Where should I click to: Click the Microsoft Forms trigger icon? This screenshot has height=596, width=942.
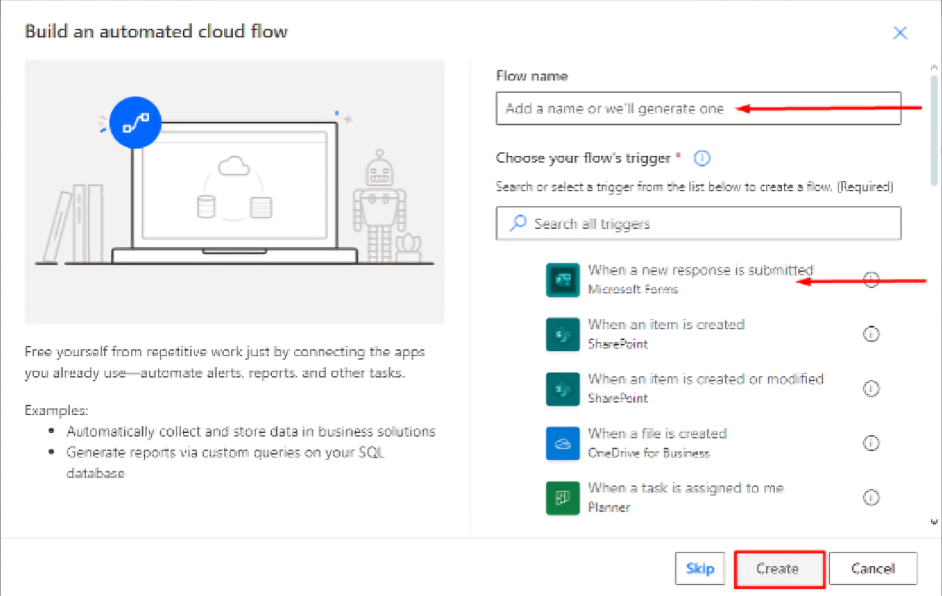[x=562, y=280]
